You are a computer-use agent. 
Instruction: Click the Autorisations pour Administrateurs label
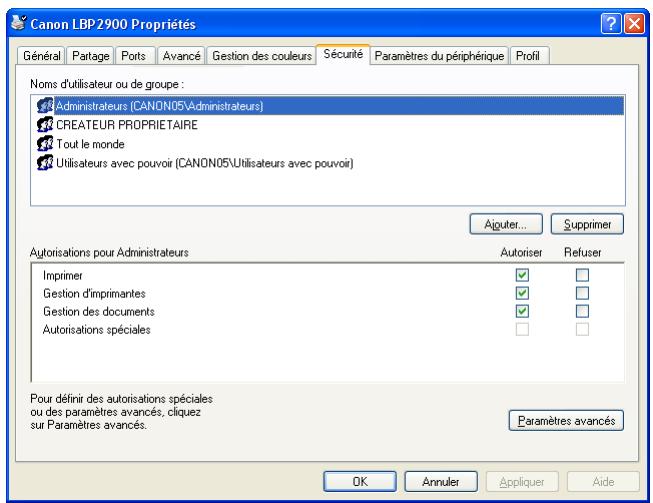pos(109,252)
